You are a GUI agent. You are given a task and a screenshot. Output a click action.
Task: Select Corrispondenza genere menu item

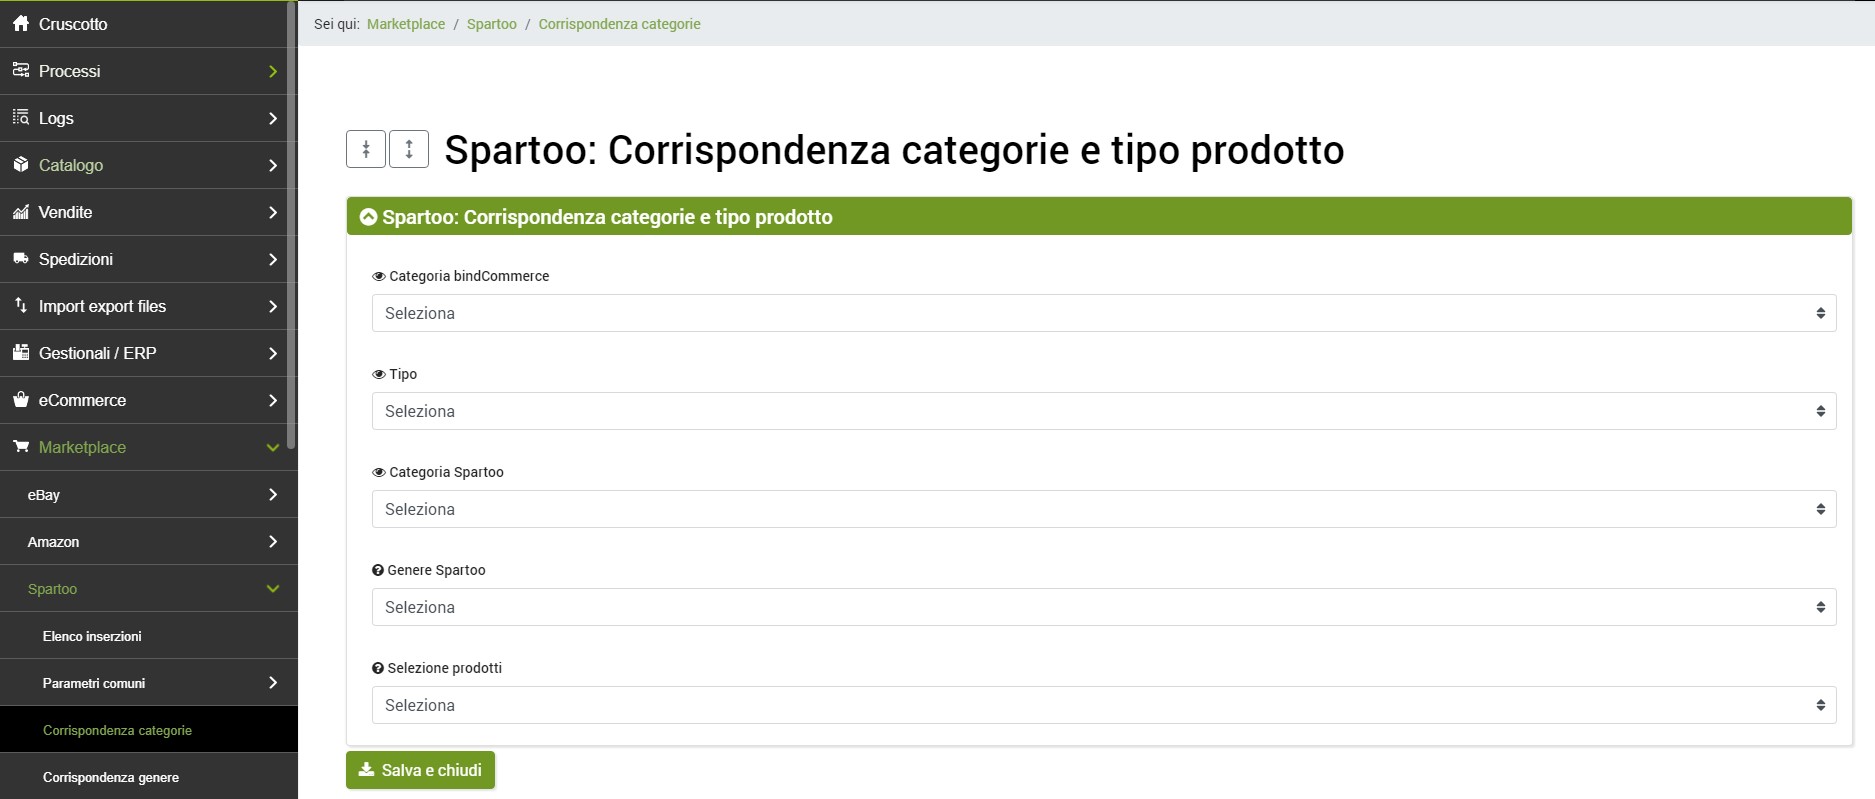[x=111, y=777]
